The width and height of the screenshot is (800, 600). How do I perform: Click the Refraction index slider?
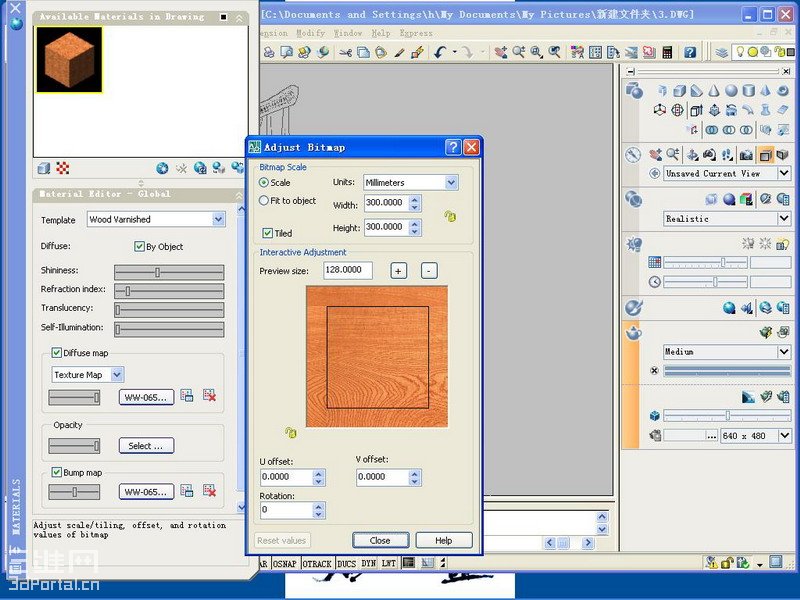169,291
